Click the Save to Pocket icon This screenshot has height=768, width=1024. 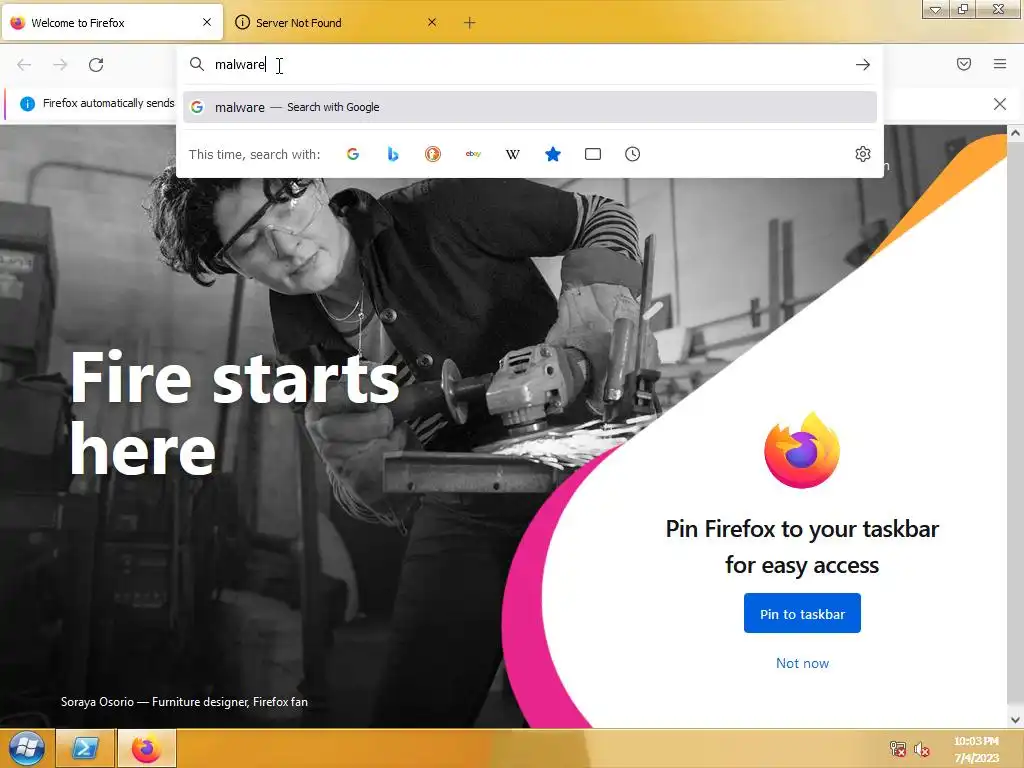tap(964, 64)
